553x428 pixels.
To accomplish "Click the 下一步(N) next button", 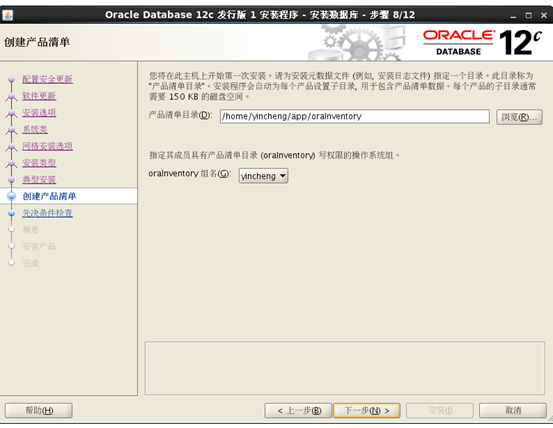I will click(x=367, y=410).
